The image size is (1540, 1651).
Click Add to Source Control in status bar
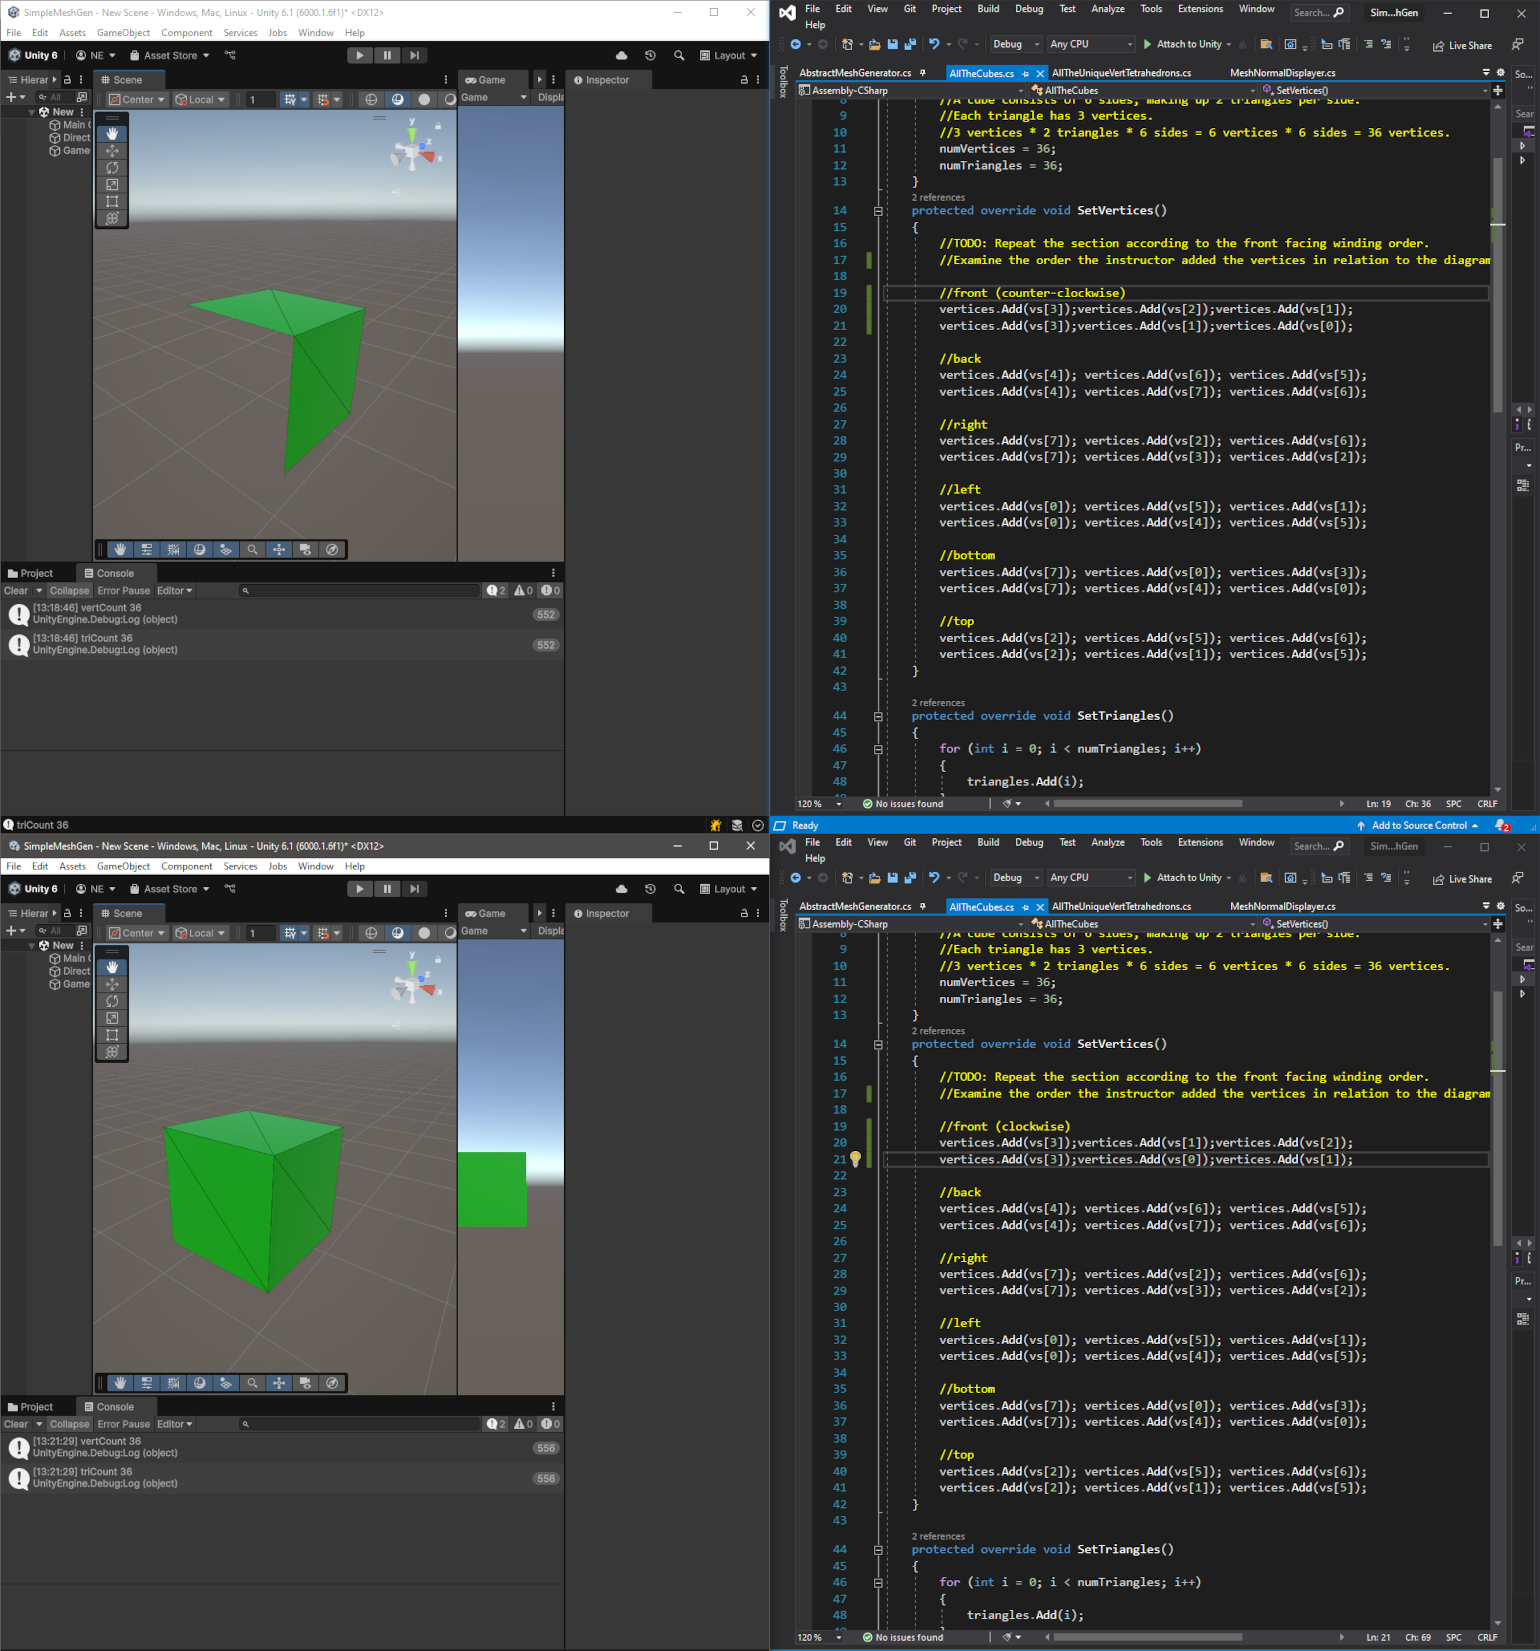pos(1418,826)
